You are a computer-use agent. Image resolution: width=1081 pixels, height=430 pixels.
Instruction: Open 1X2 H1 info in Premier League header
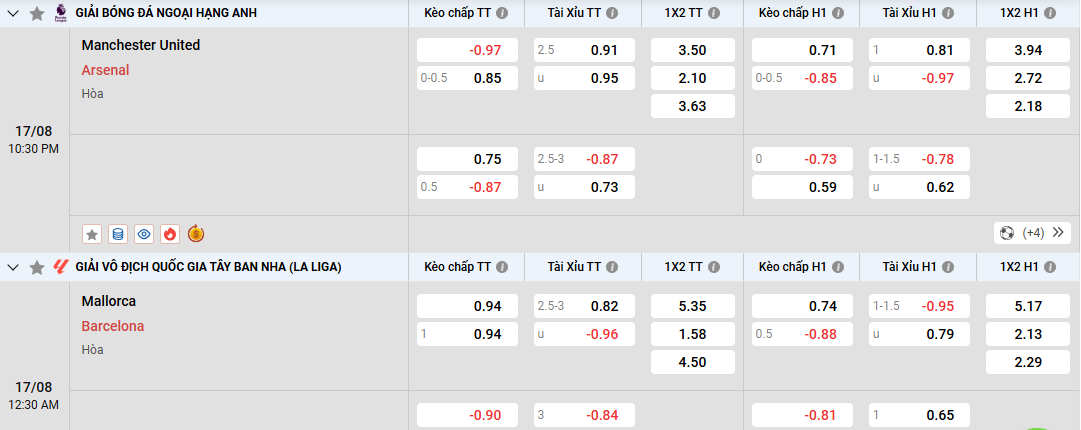[x=1049, y=13]
